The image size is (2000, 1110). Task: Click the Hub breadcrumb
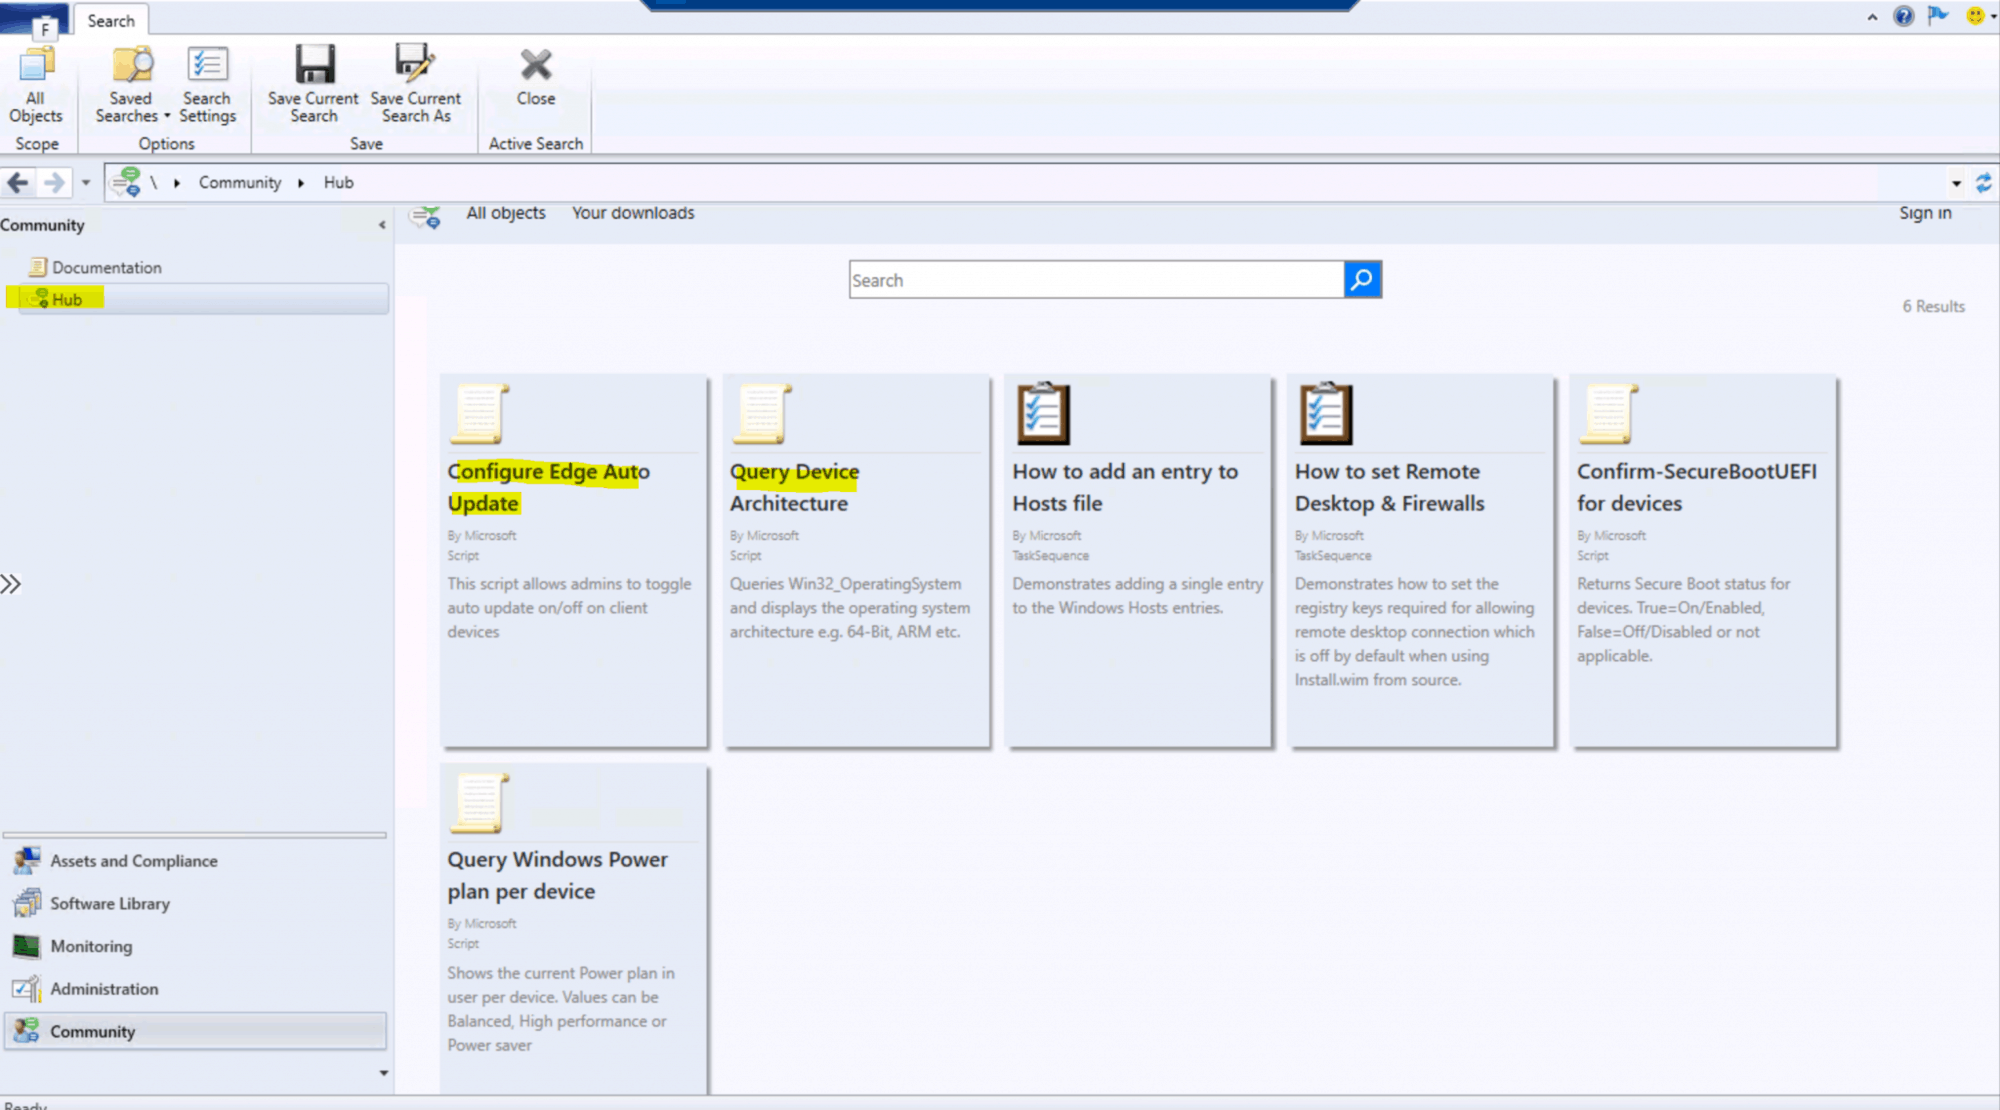click(338, 182)
